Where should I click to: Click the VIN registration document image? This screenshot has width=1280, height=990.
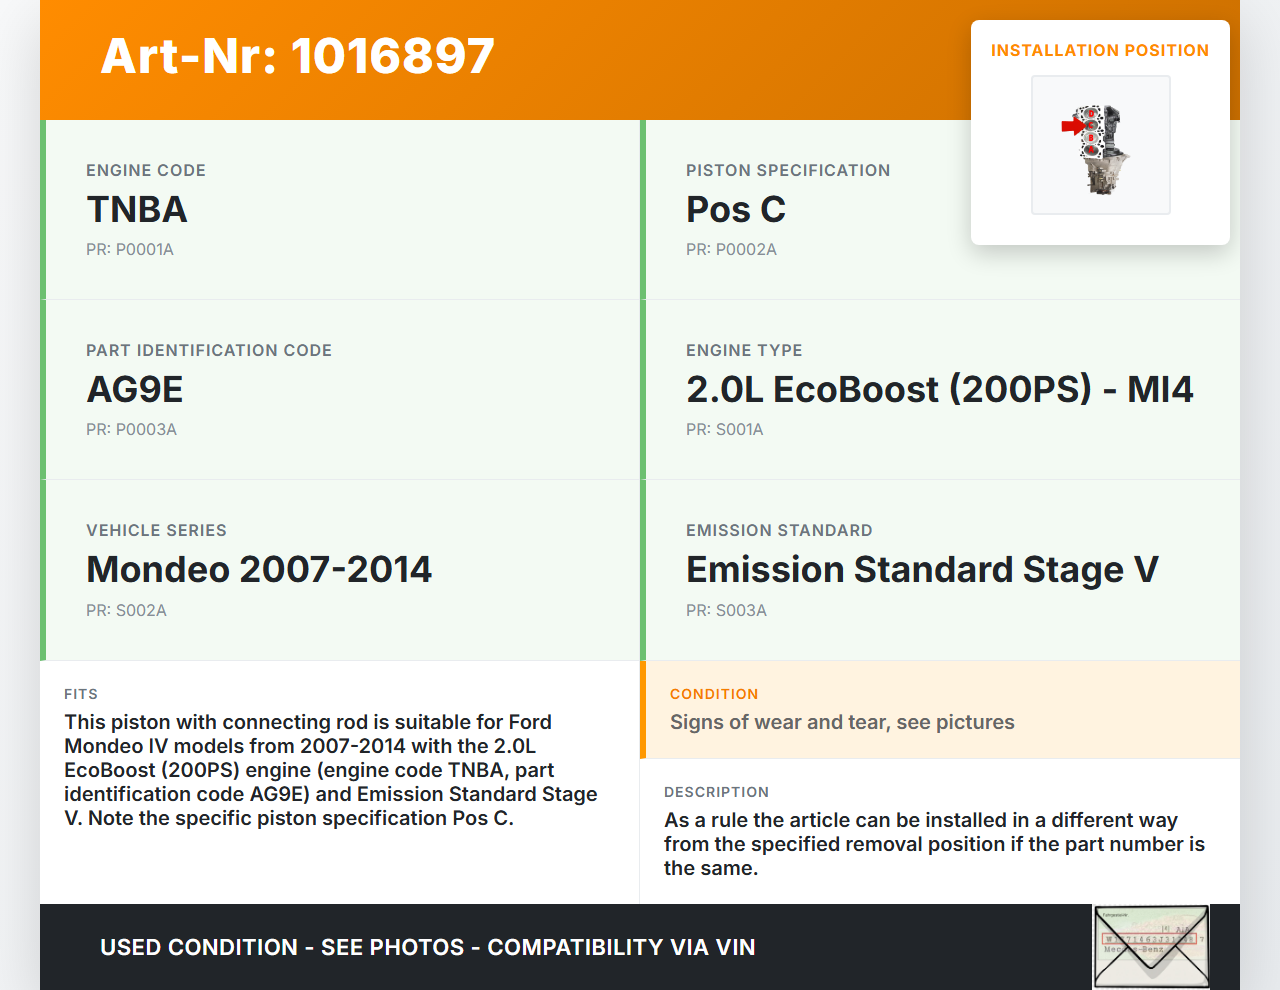pyautogui.click(x=1151, y=946)
